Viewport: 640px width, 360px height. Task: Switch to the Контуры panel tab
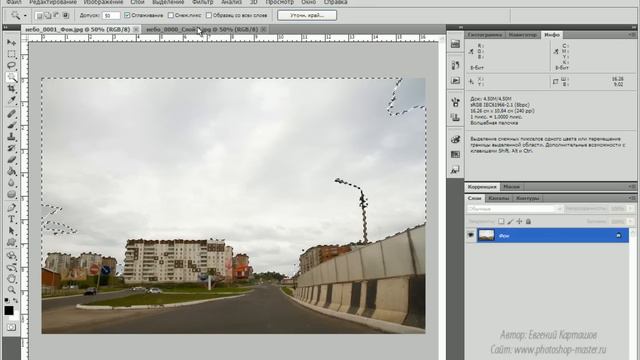527,198
